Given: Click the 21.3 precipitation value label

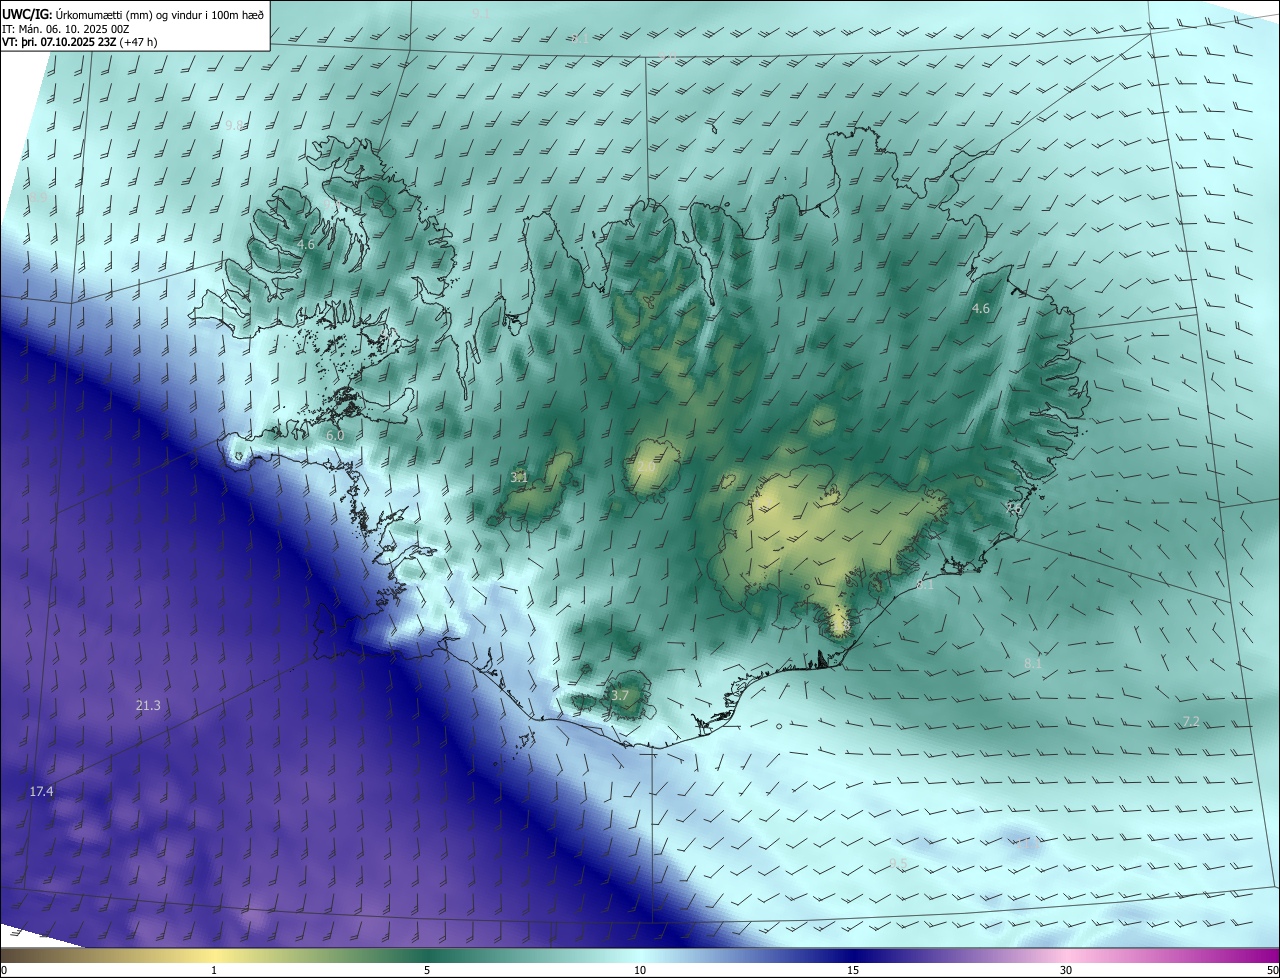Looking at the screenshot, I should (x=148, y=706).
